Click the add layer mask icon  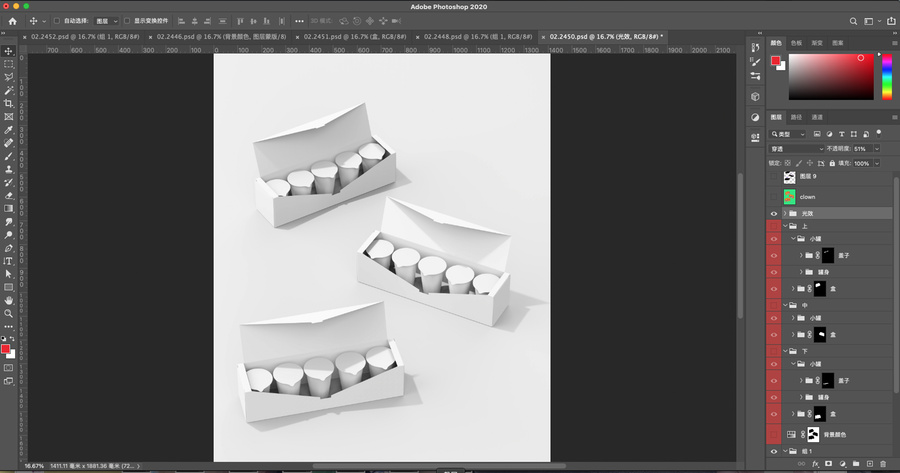[828, 464]
